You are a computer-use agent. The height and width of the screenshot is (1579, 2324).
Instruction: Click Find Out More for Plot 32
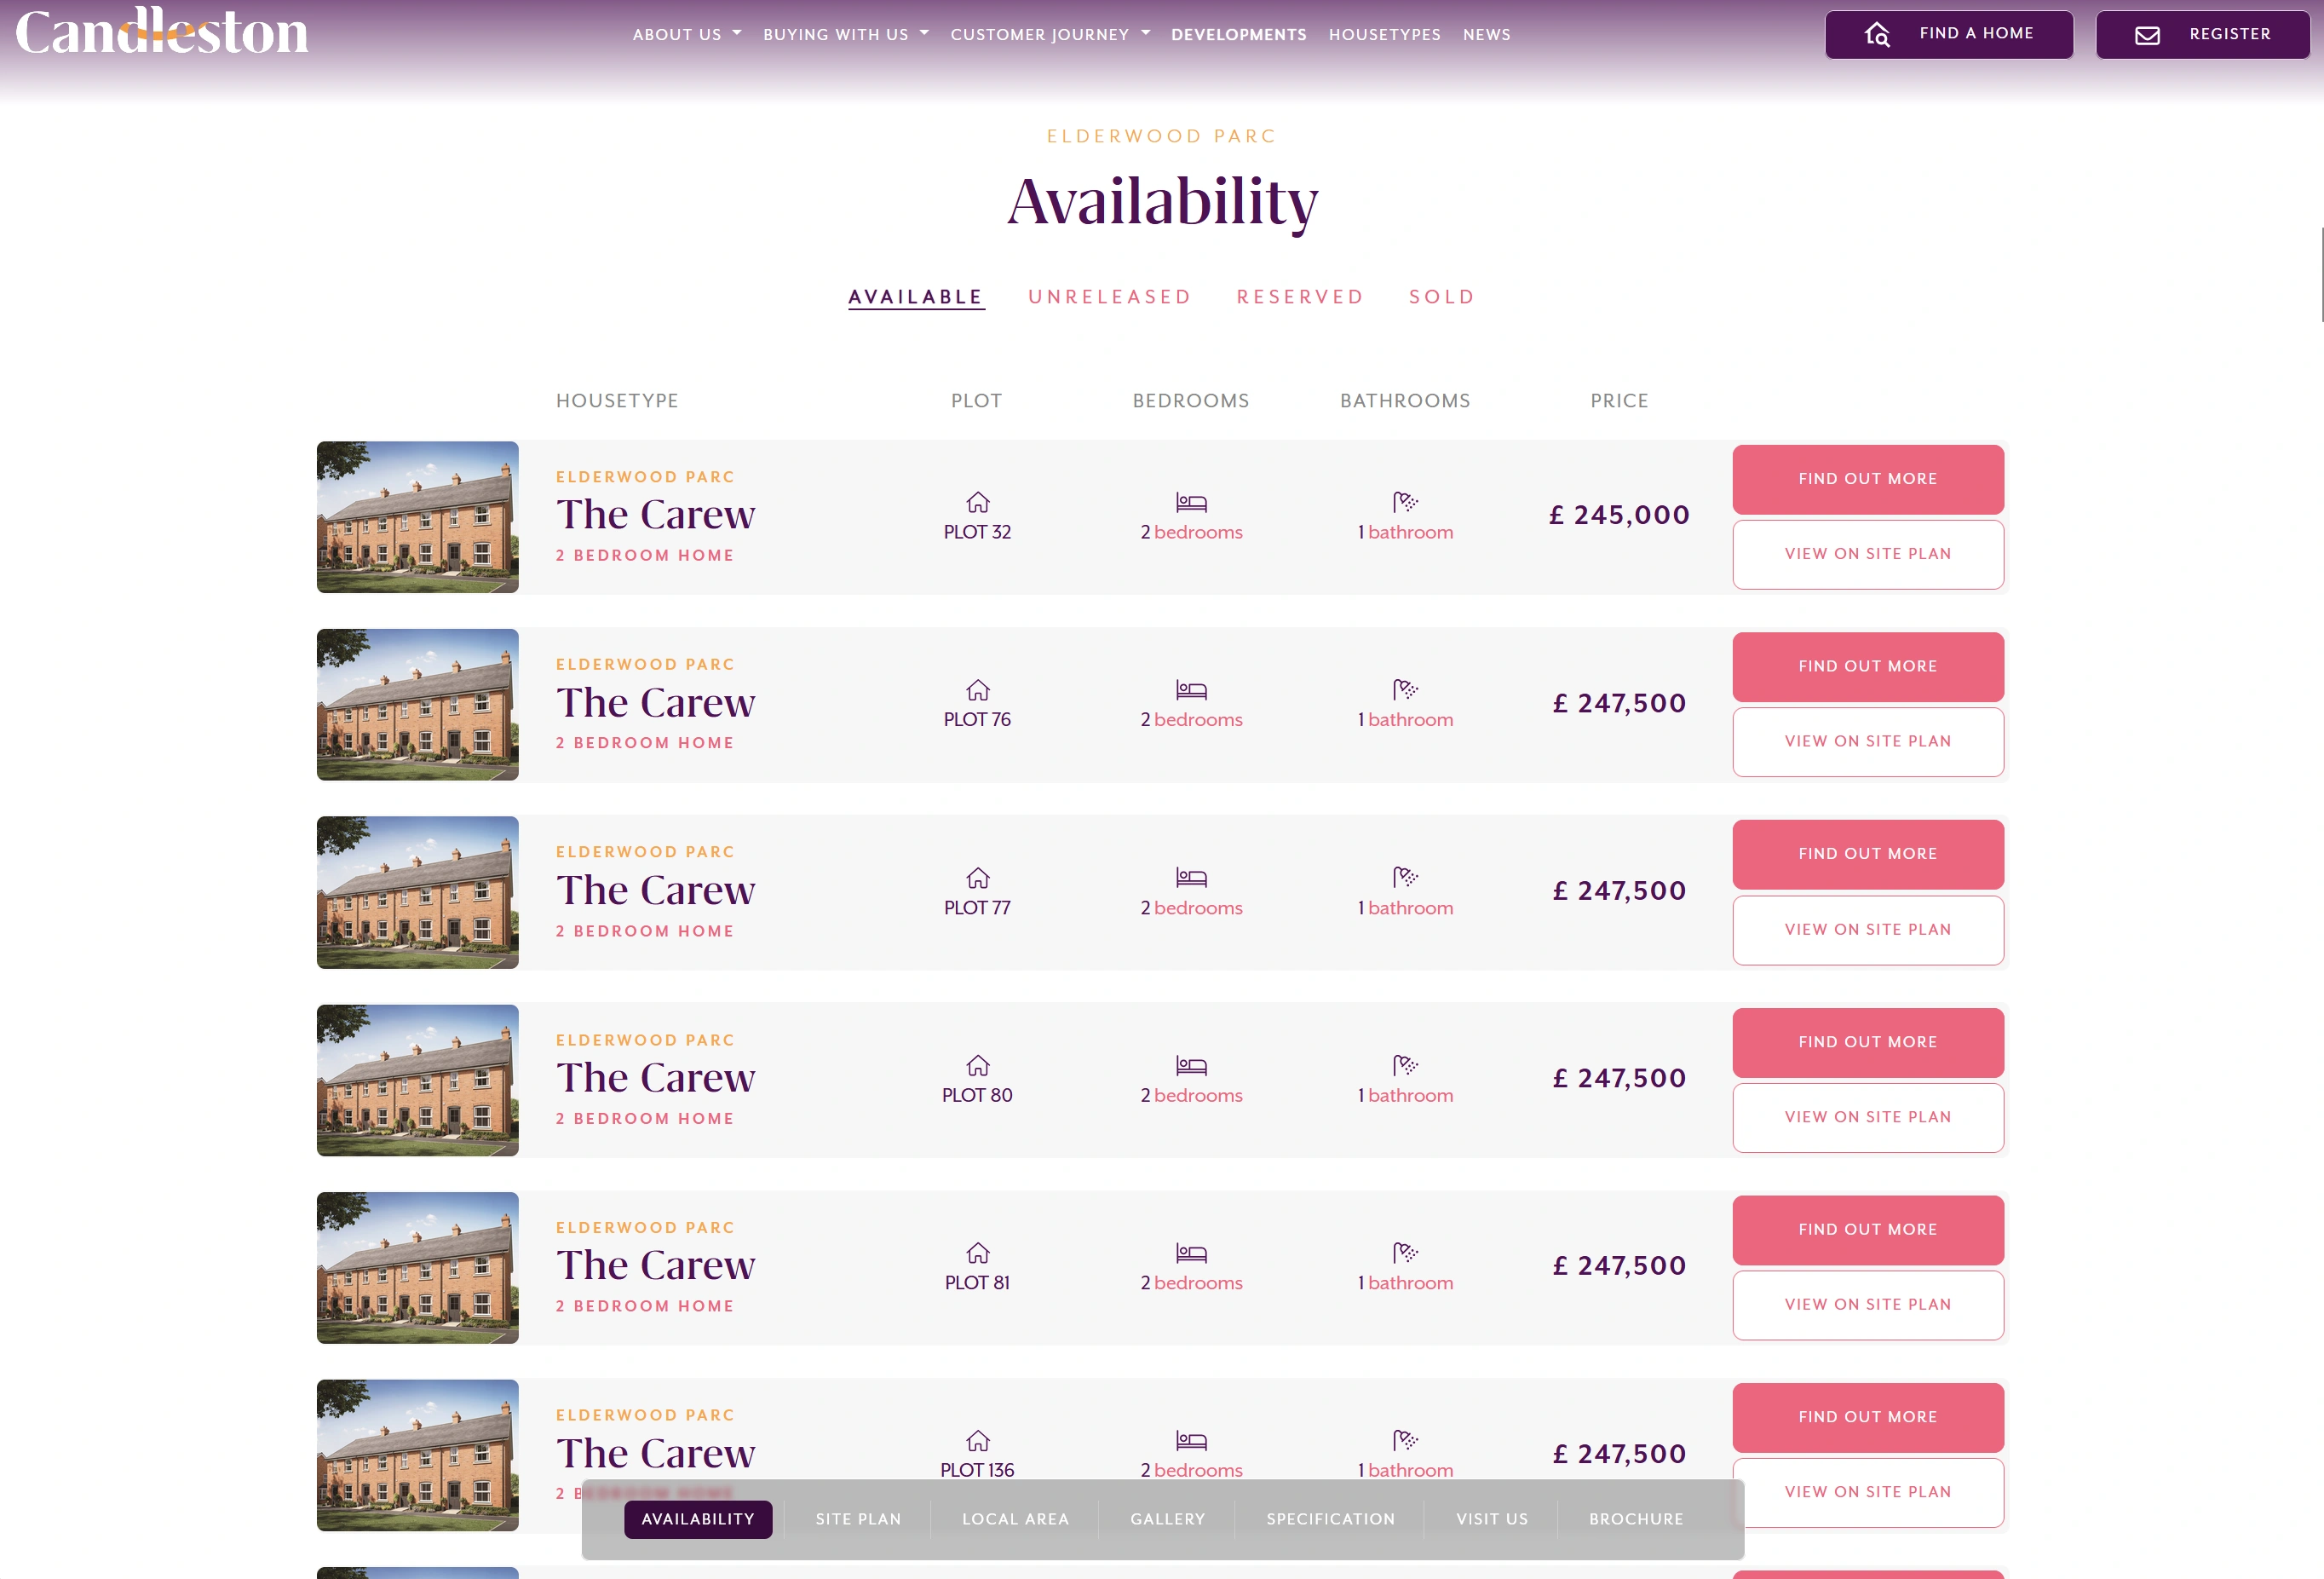coord(1867,479)
